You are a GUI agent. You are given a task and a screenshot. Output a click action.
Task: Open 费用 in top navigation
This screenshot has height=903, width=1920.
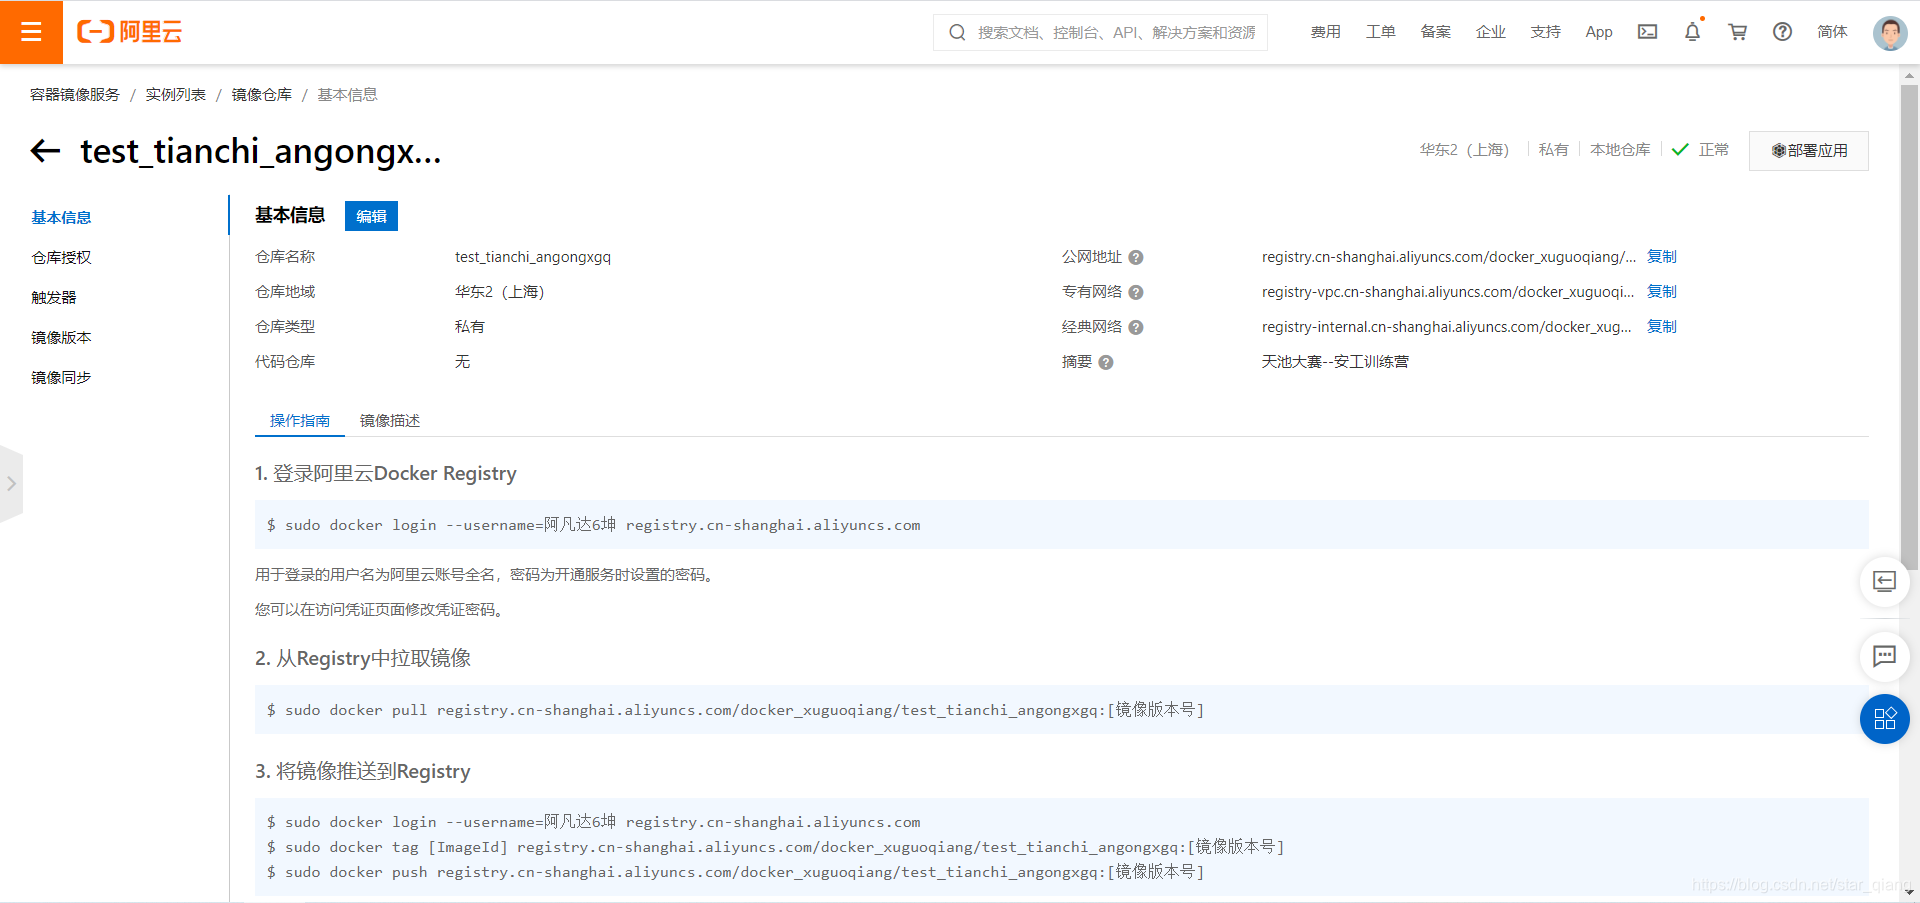click(x=1326, y=32)
